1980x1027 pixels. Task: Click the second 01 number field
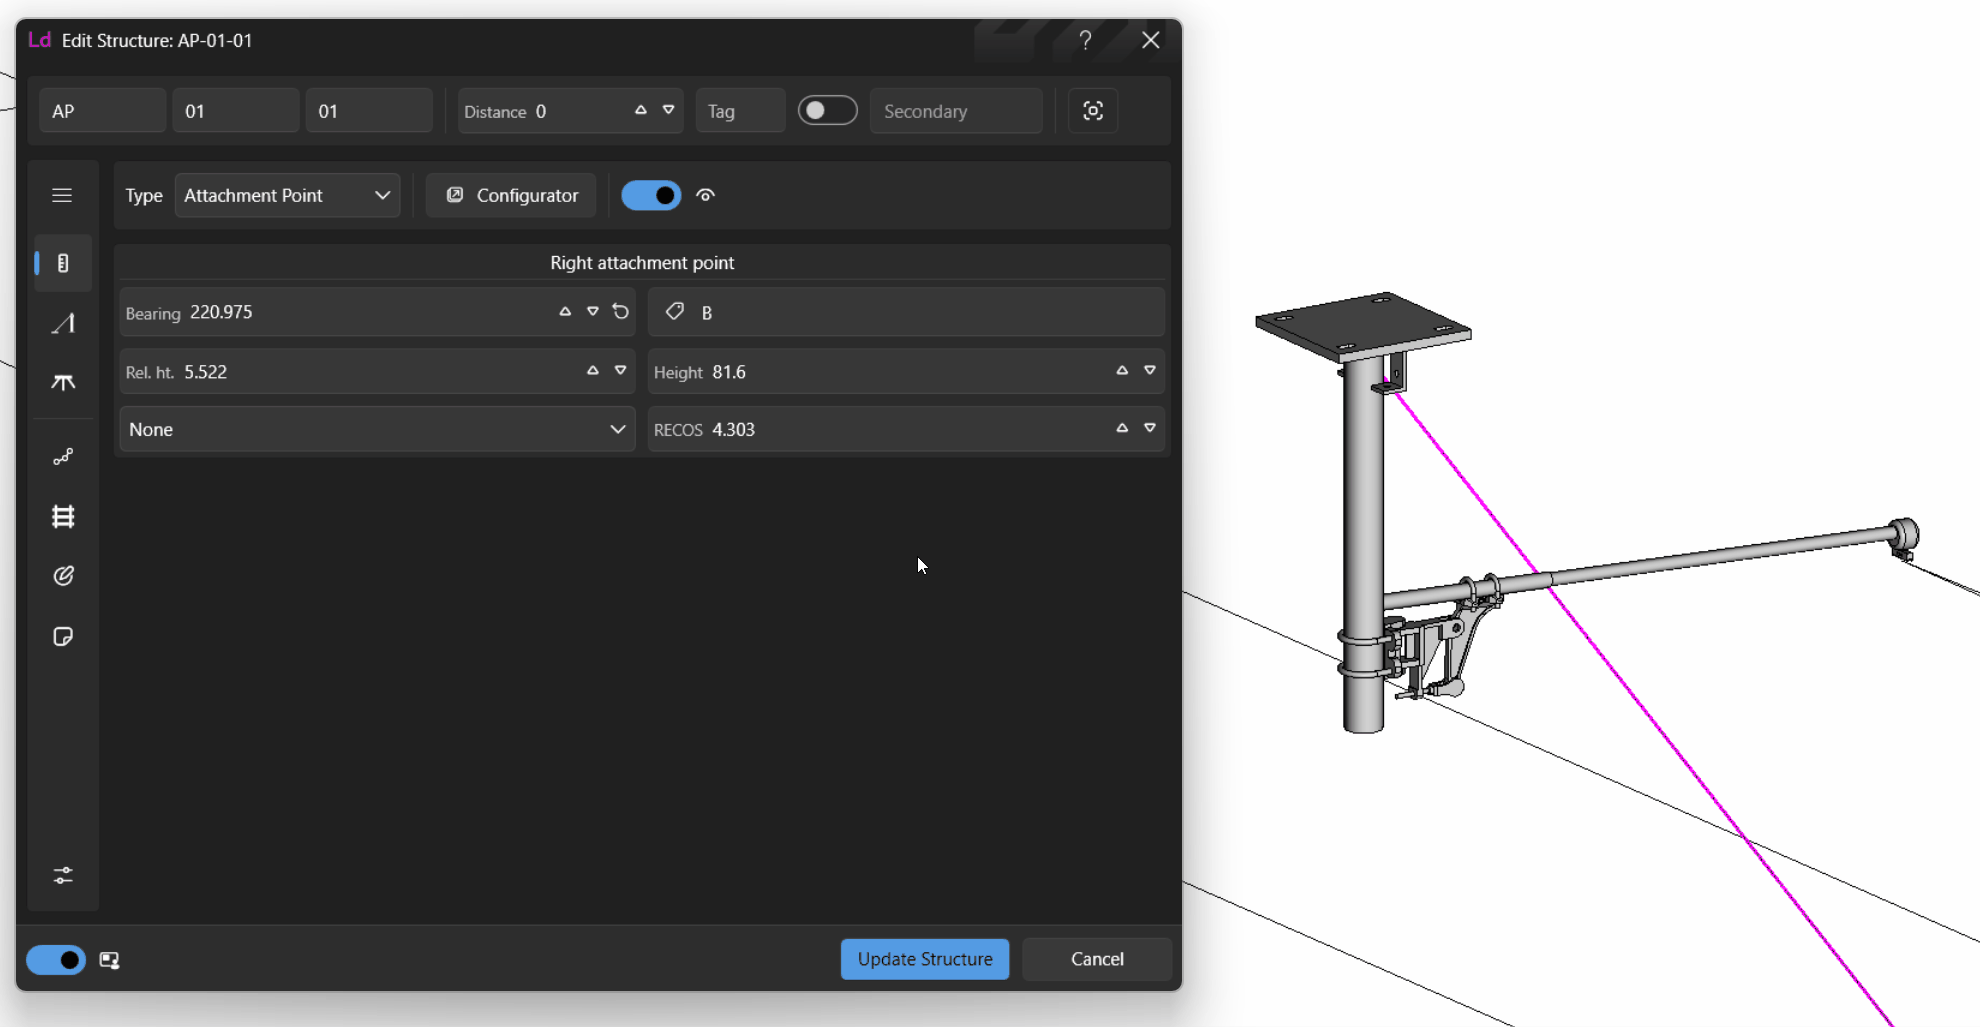369,111
